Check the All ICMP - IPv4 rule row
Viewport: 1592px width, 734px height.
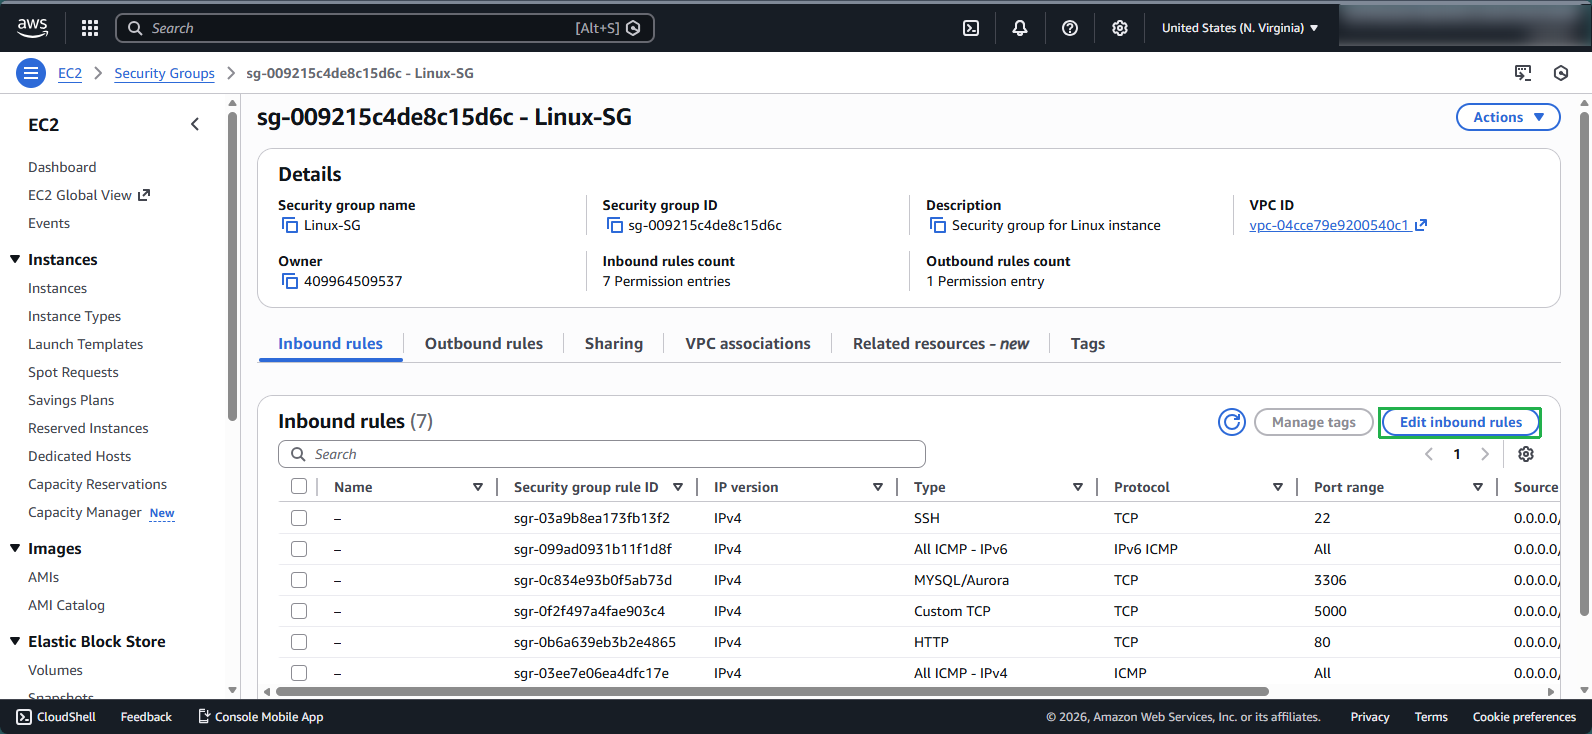point(299,673)
